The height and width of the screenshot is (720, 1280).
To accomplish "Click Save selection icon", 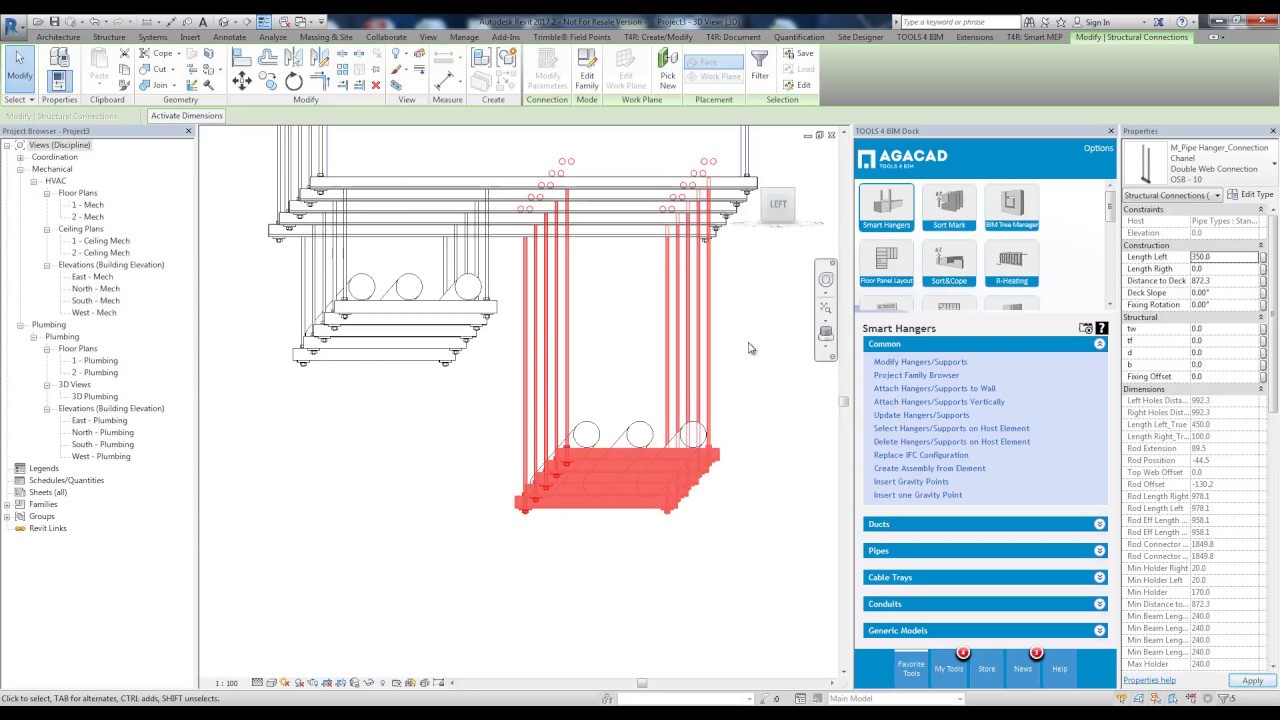I will pos(797,53).
